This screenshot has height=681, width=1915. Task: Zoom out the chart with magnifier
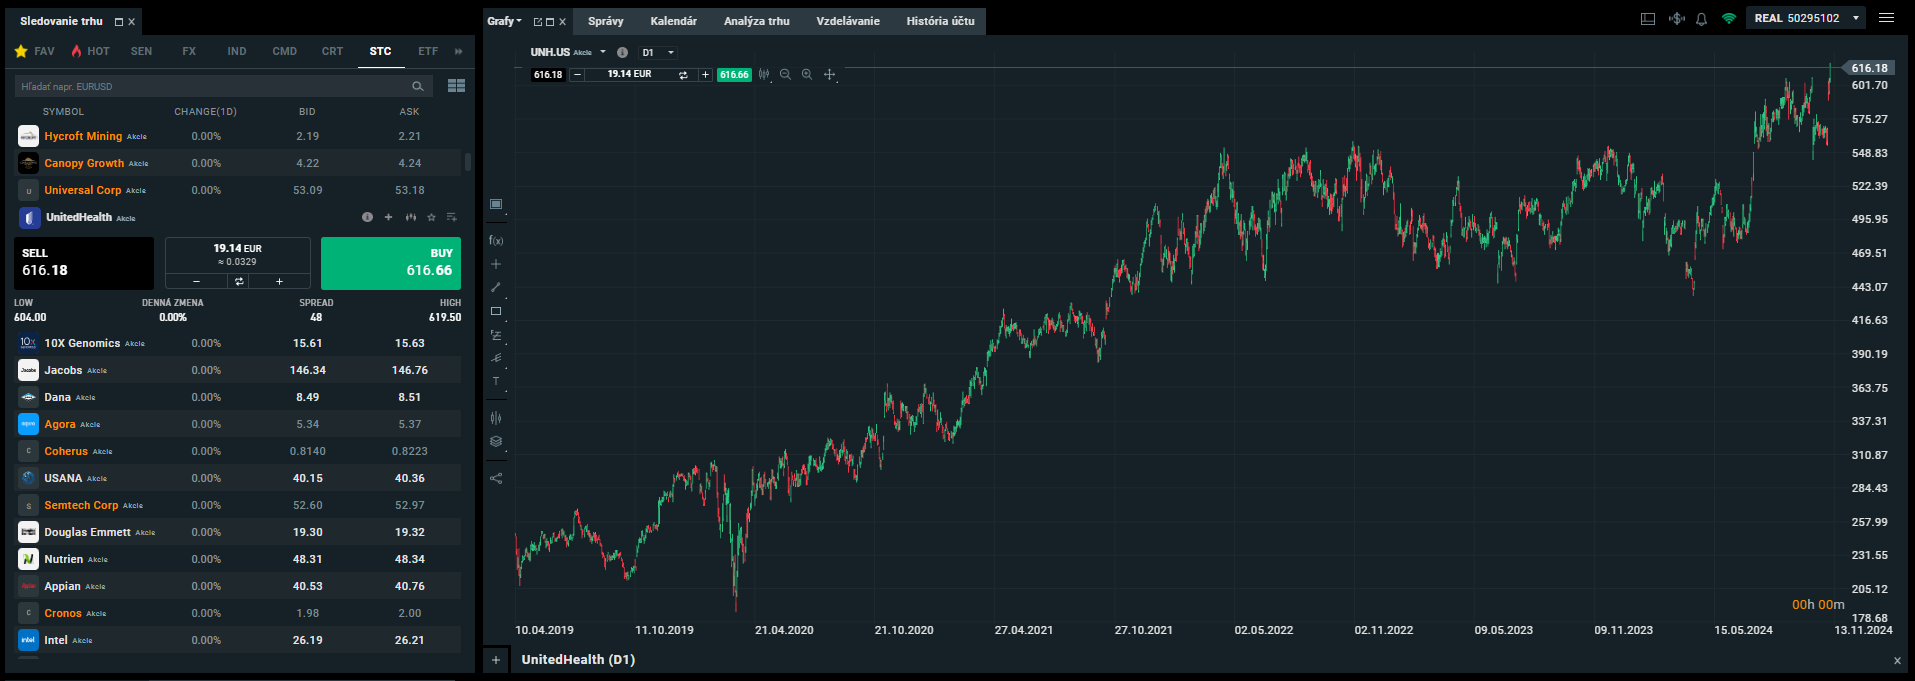(785, 75)
